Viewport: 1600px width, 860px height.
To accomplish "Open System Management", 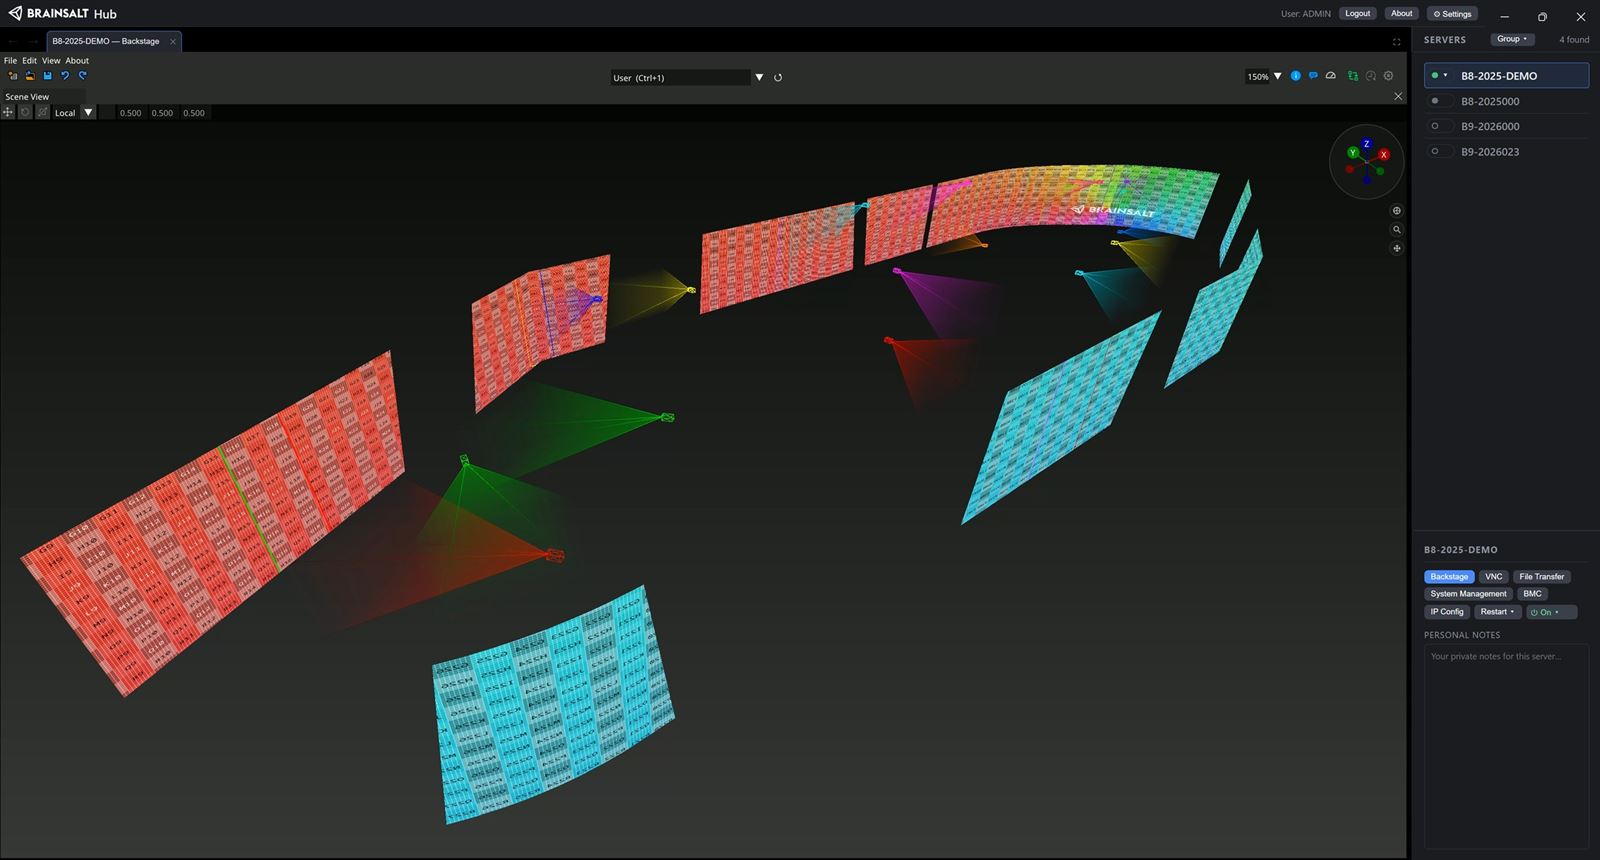I will (1468, 594).
